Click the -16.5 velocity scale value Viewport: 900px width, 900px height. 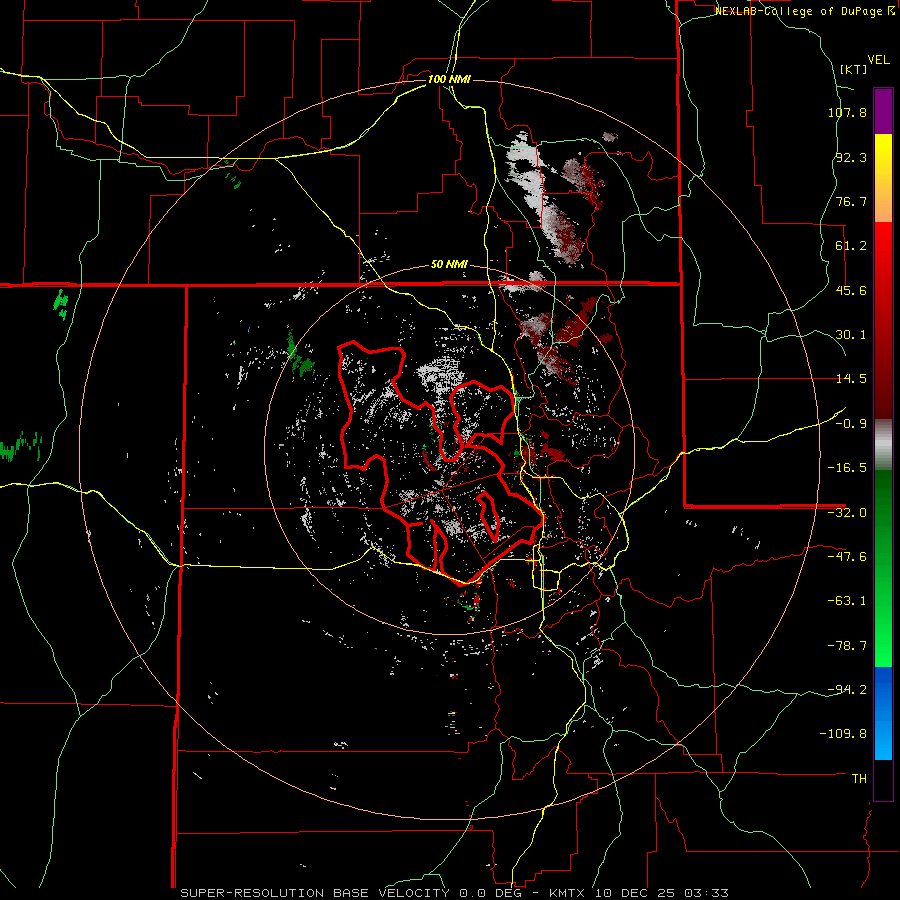(x=847, y=468)
